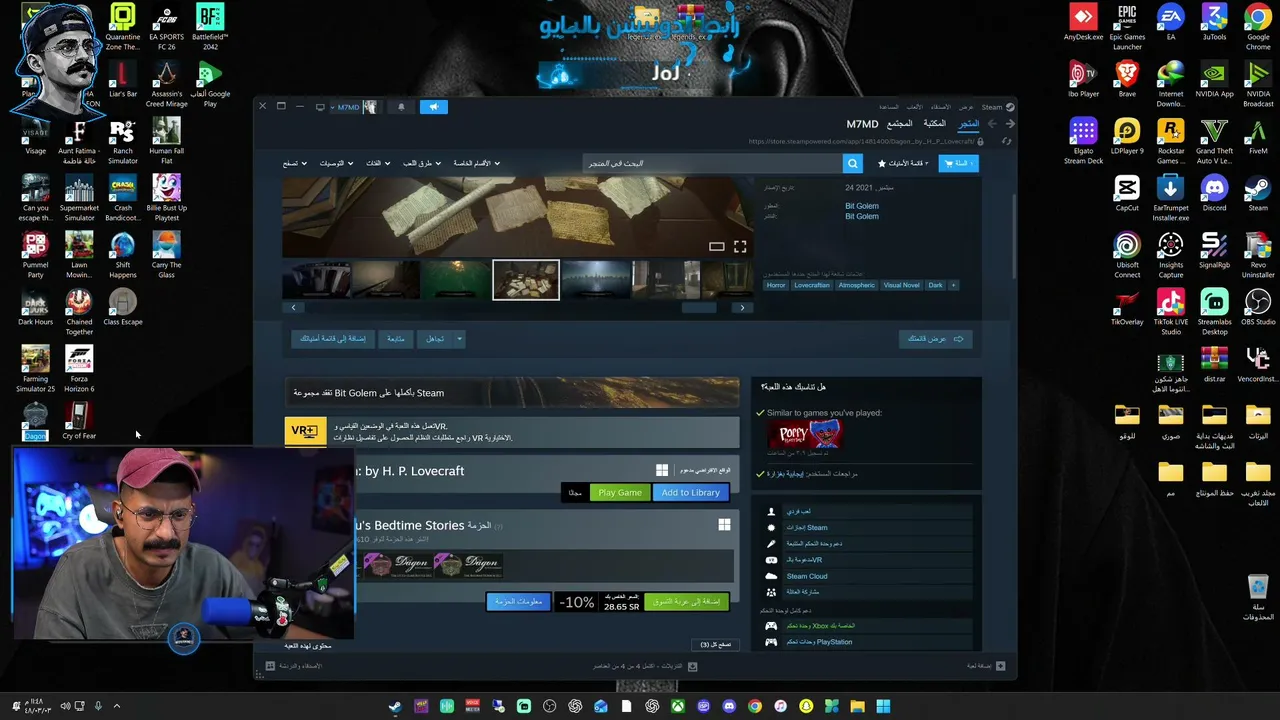Select Grand Theft Auto V desktop icon
The width and height of the screenshot is (1280, 720).
click(1214, 141)
